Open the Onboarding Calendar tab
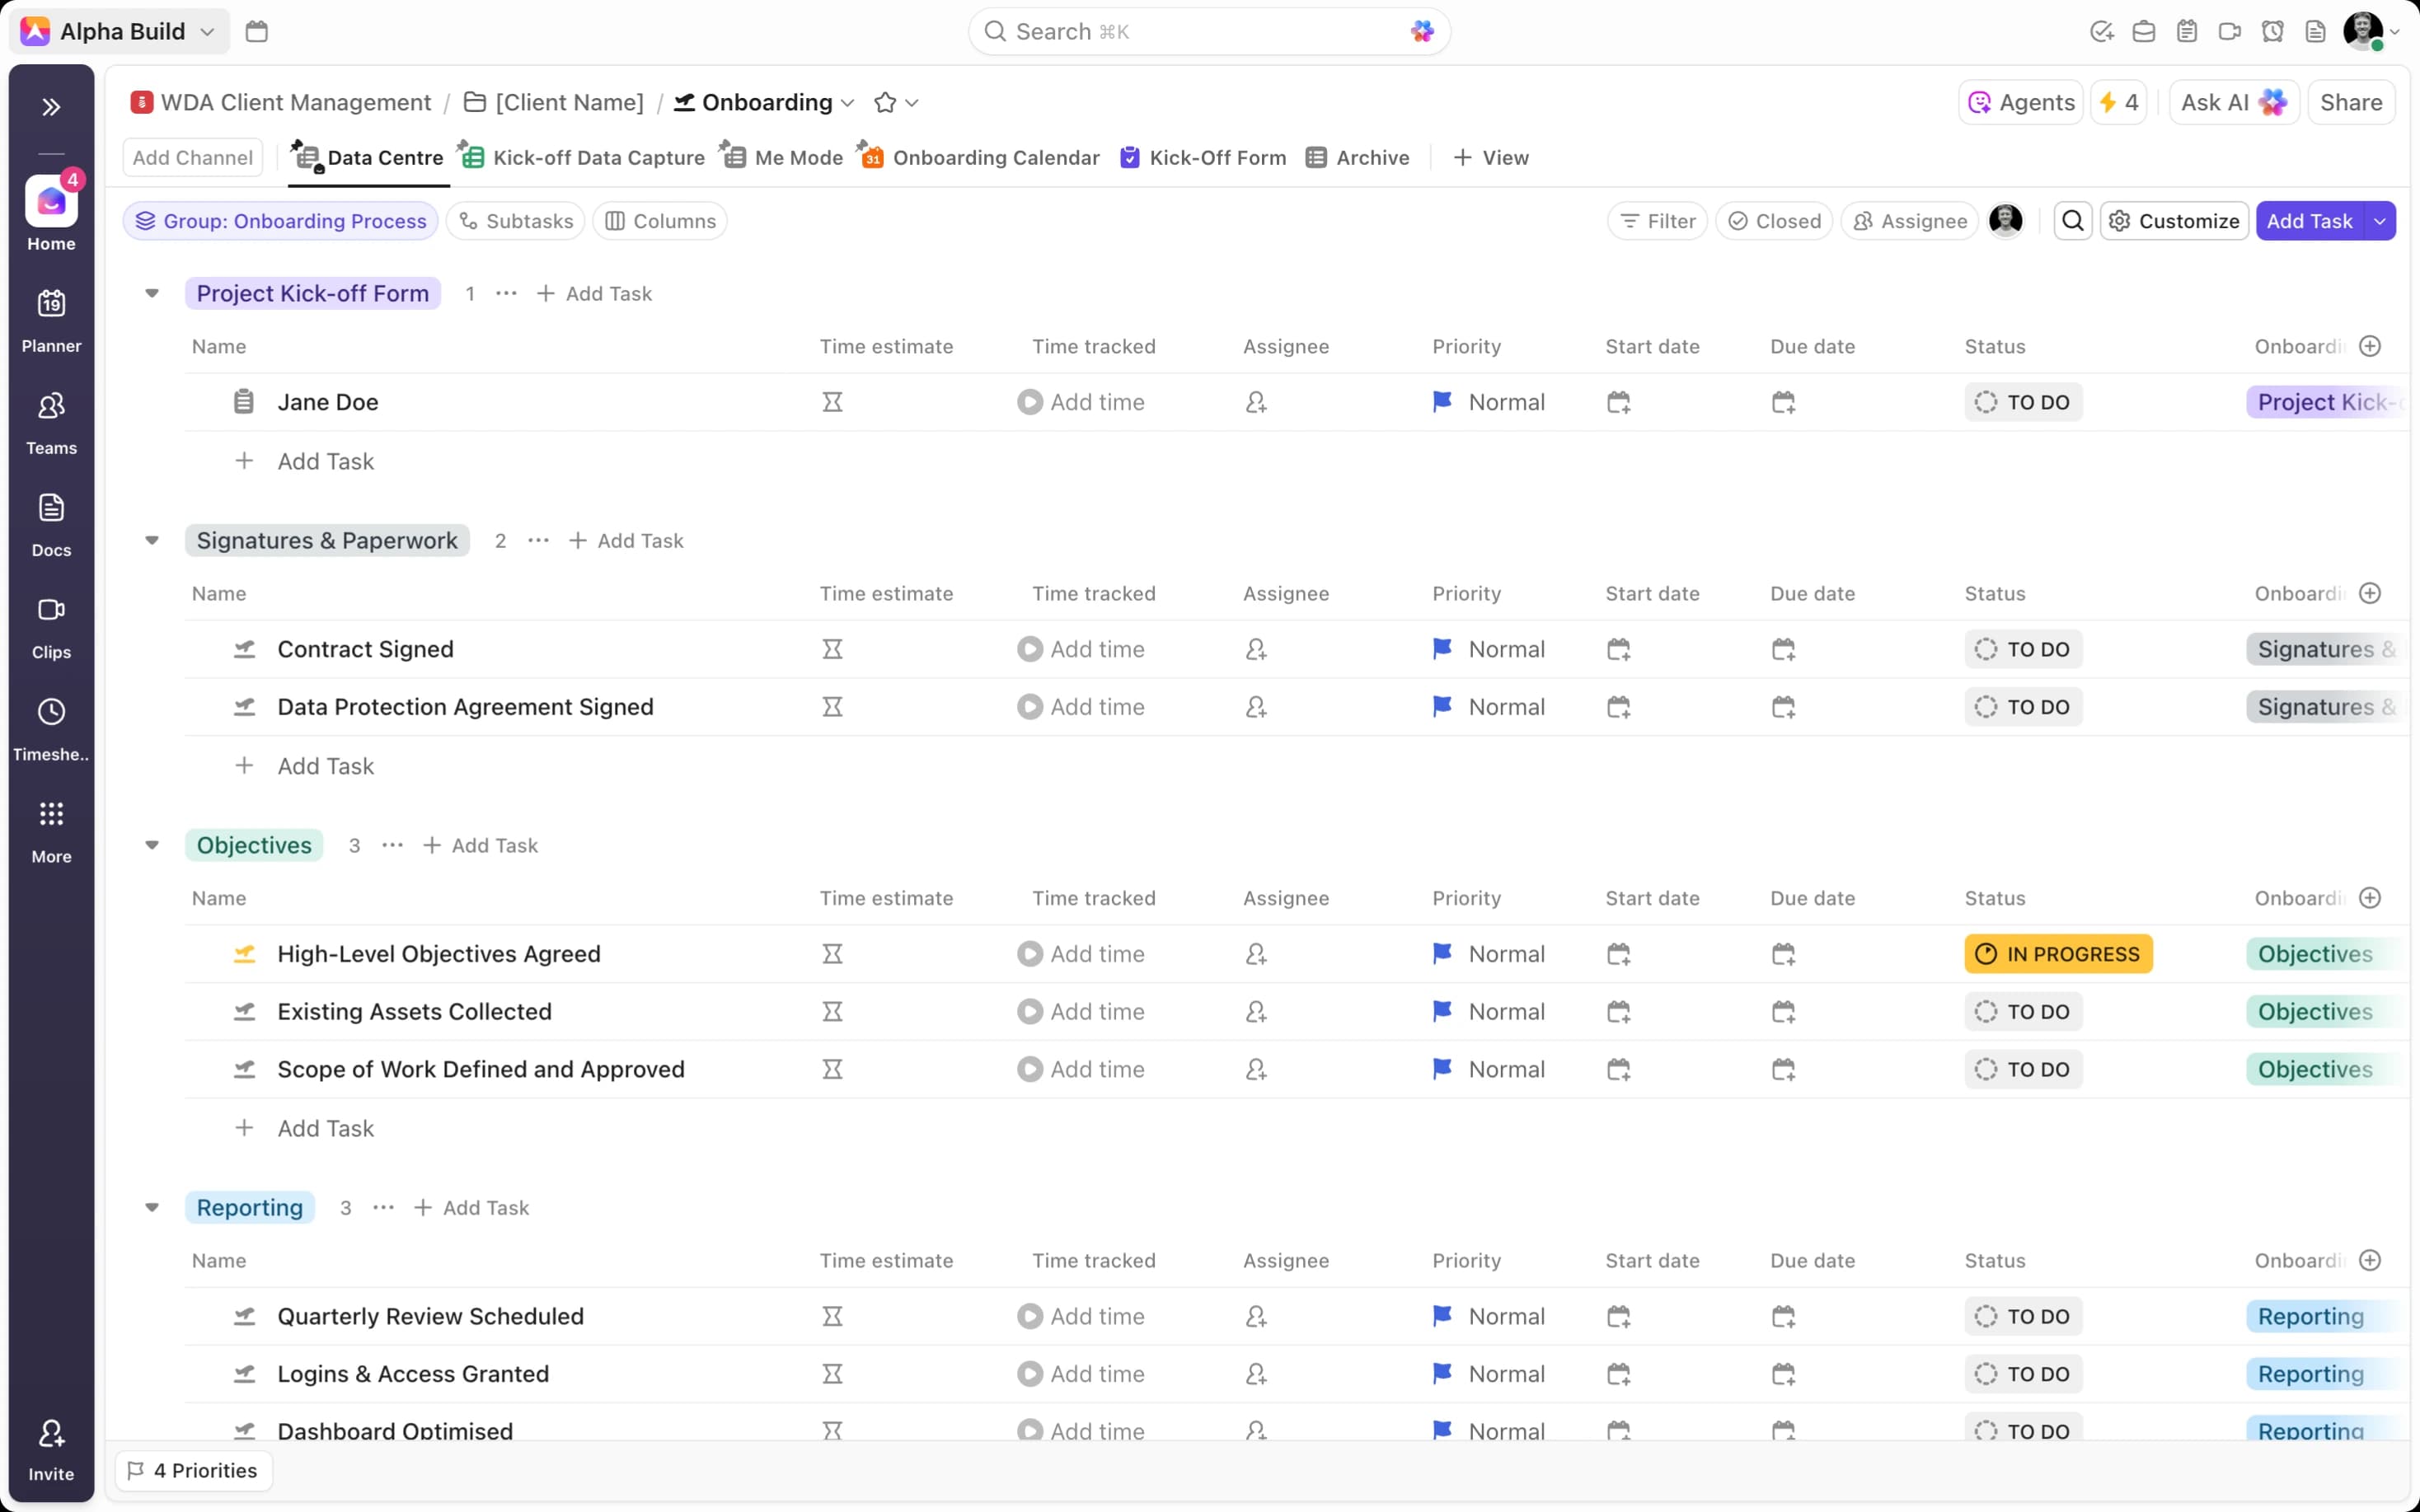 tap(995, 158)
